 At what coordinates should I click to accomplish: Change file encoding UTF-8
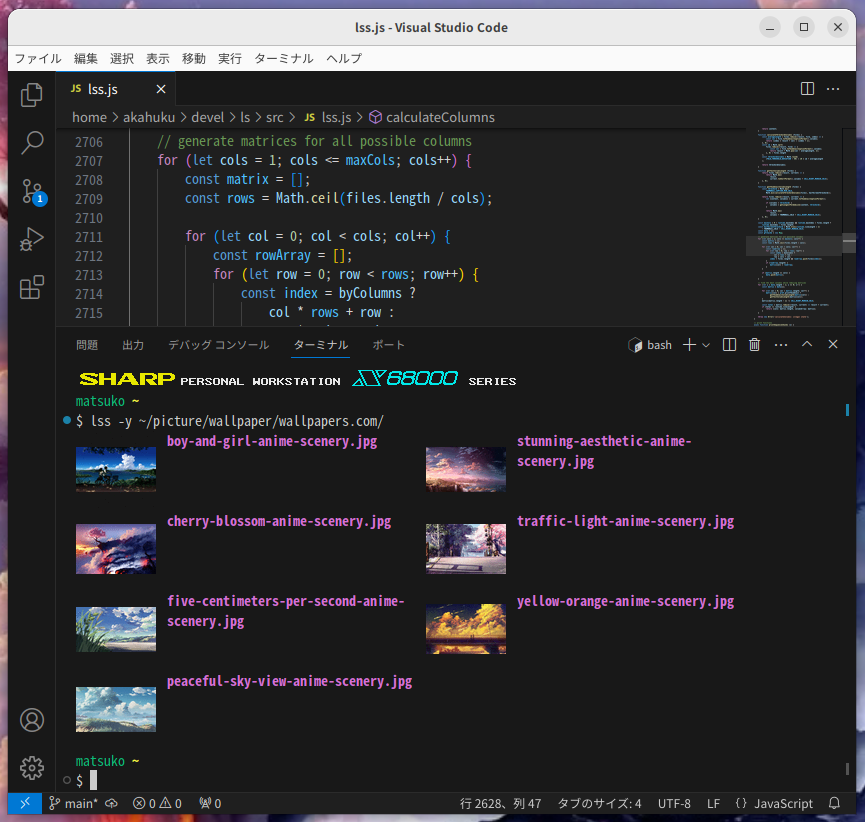click(x=674, y=803)
